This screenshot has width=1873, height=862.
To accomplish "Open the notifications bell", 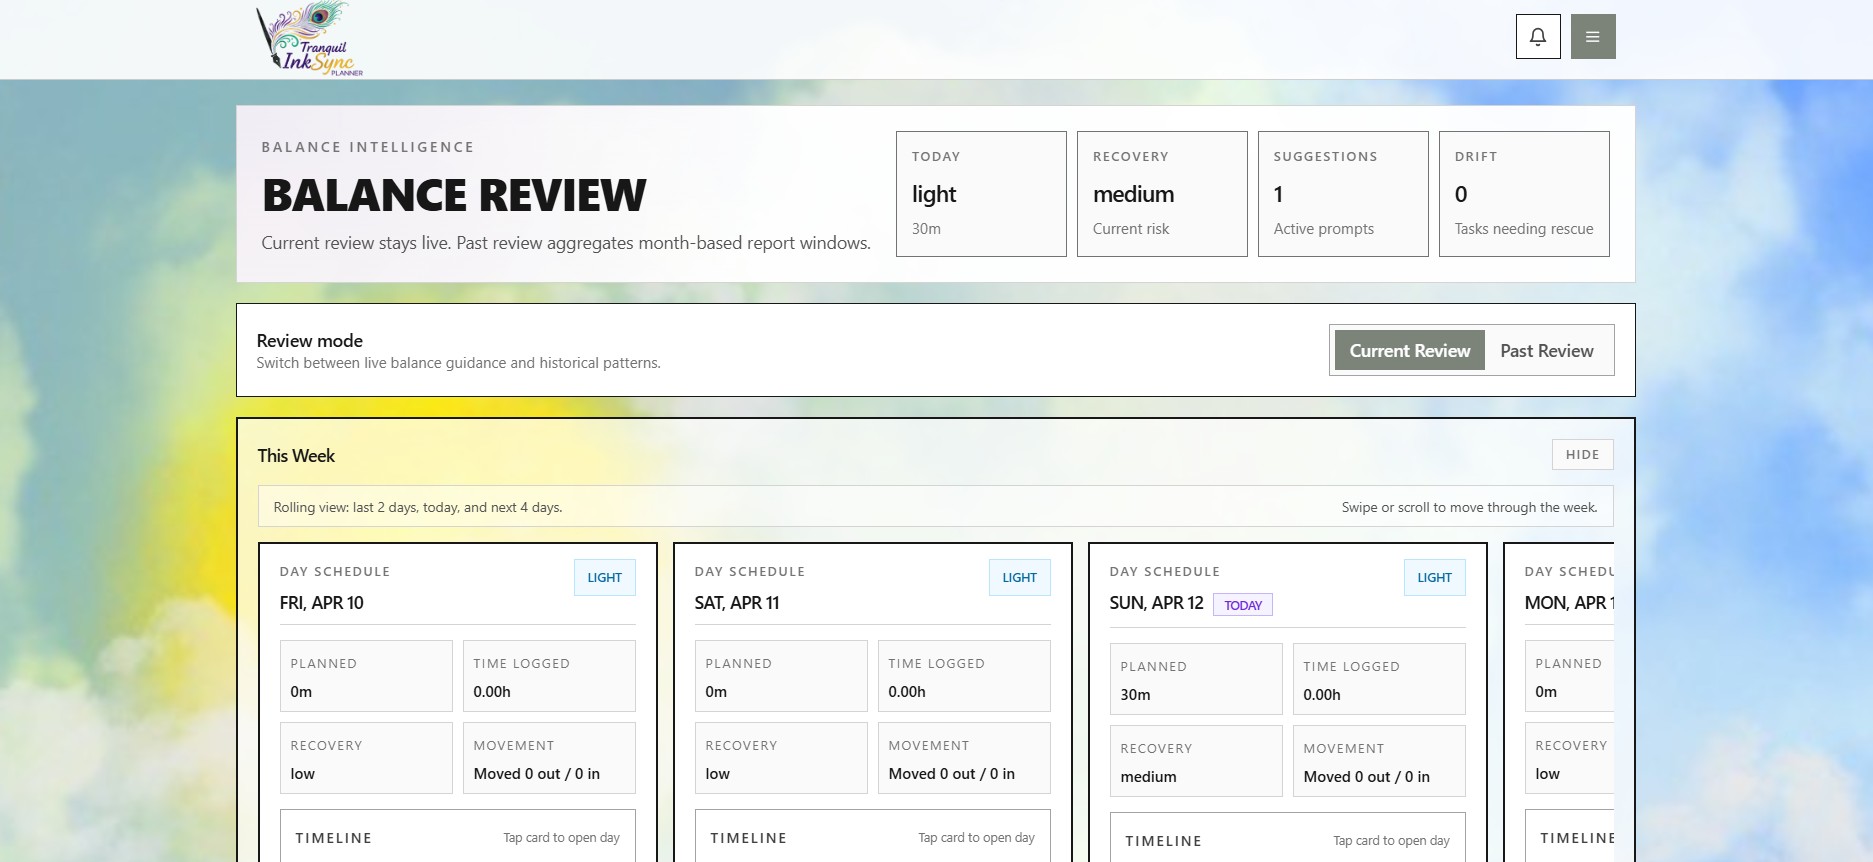I will 1538,37.
